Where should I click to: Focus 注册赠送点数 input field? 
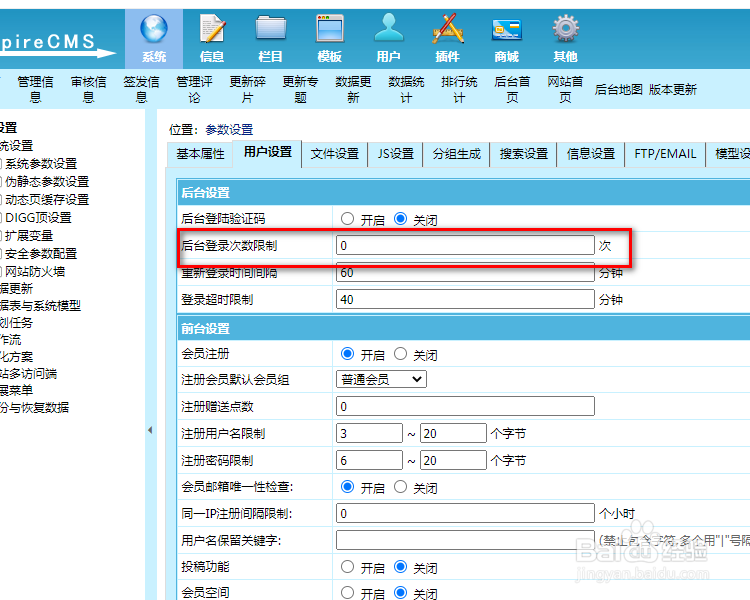click(465, 406)
